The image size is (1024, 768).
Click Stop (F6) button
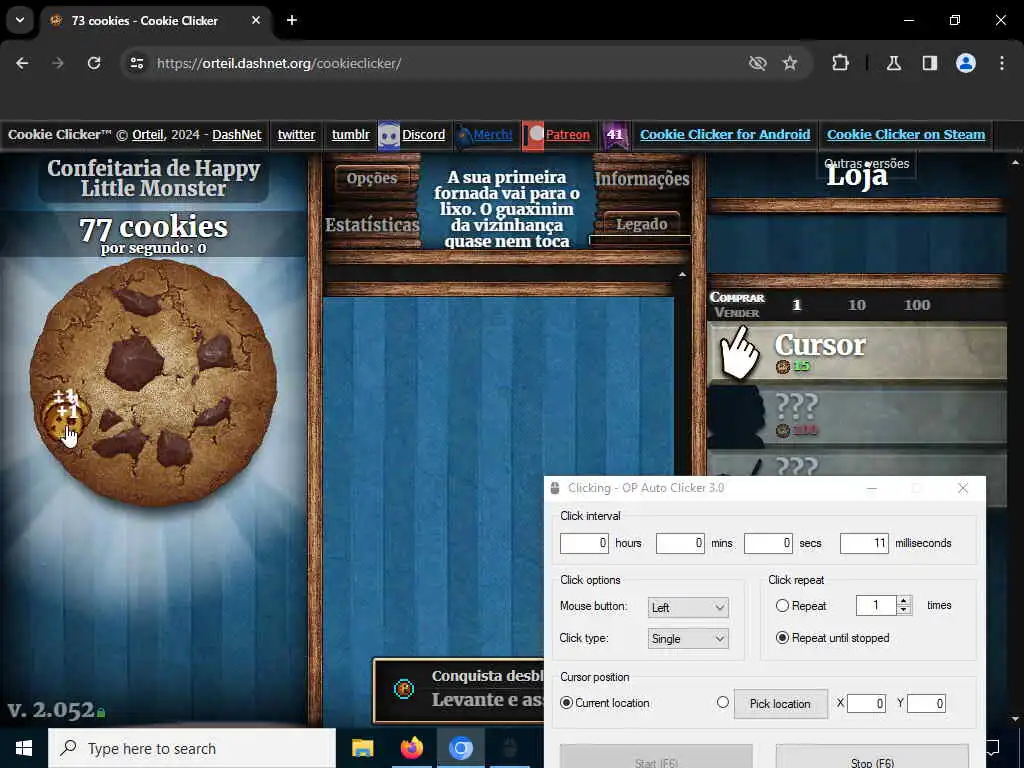pos(872,757)
